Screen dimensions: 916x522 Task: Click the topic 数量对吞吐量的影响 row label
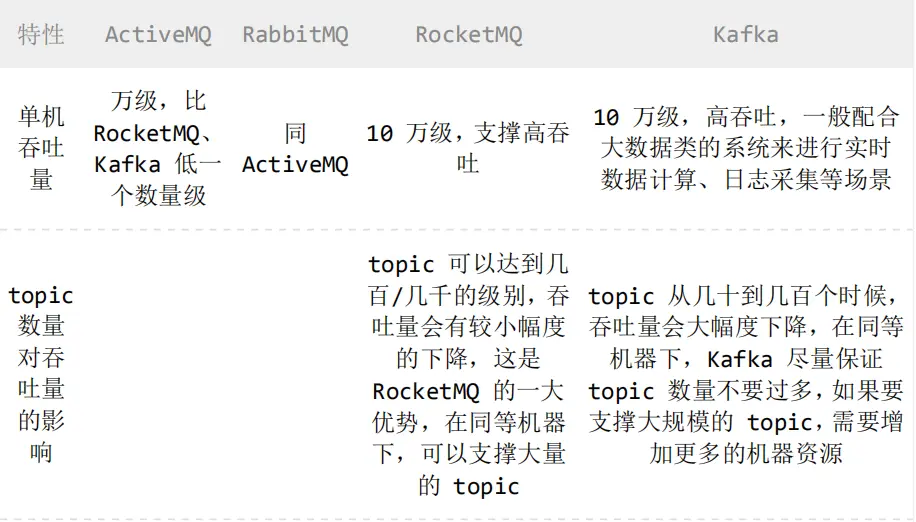pyautogui.click(x=41, y=374)
